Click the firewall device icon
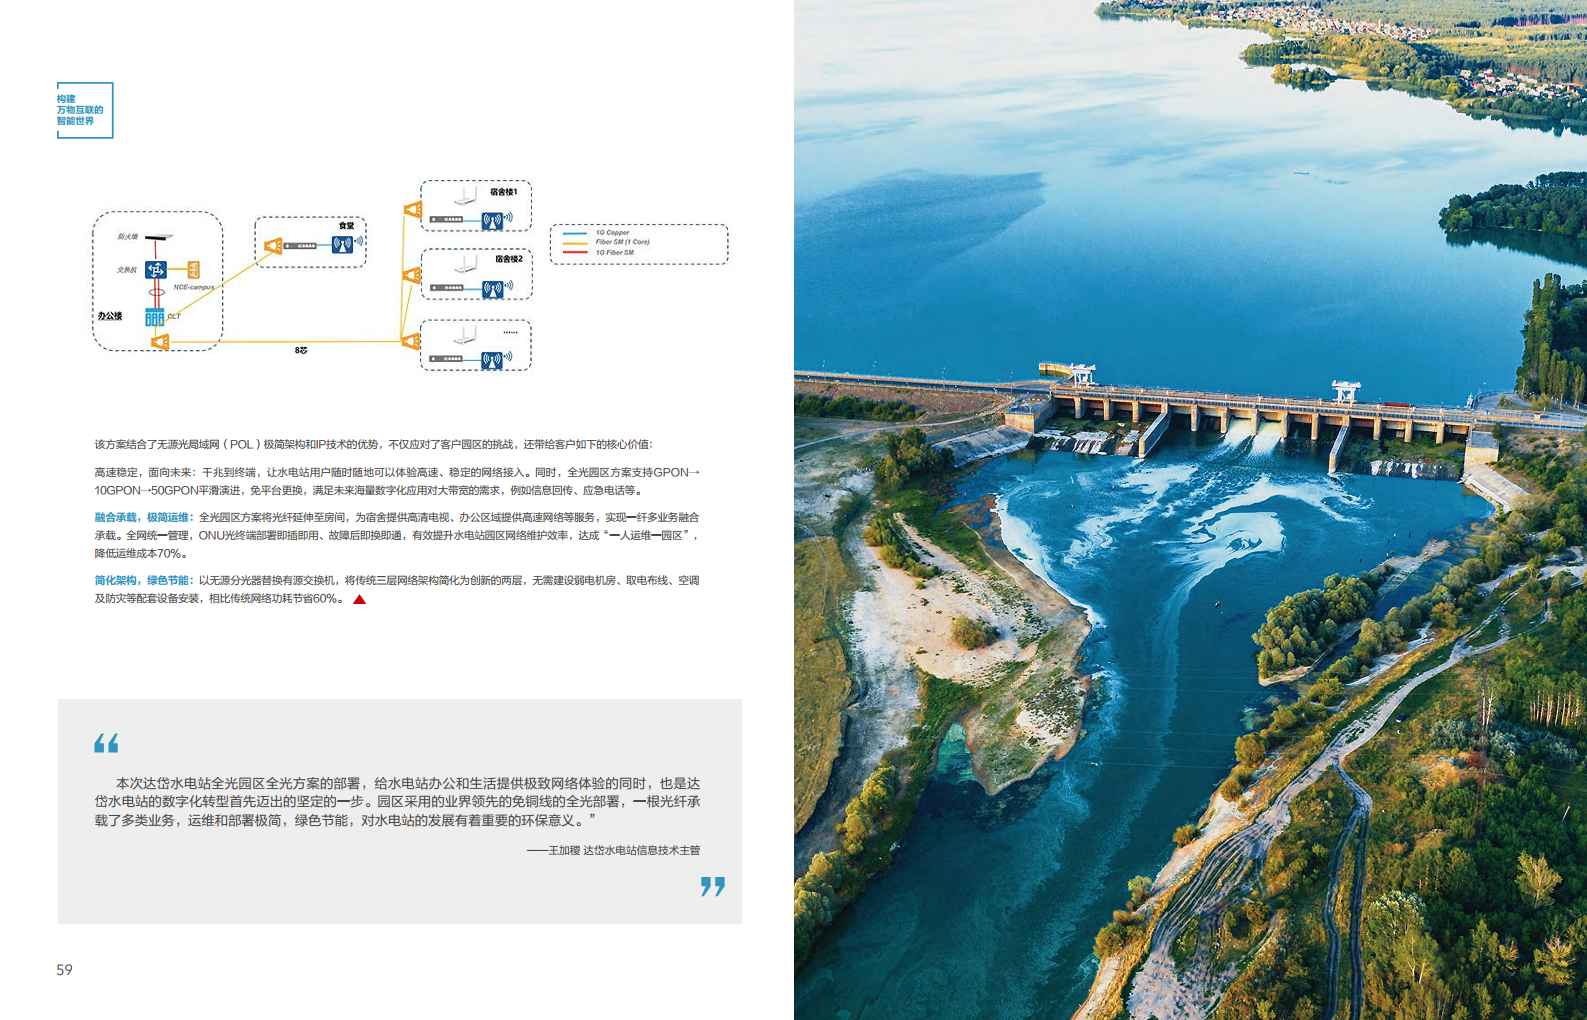Image resolution: width=1587 pixels, height=1020 pixels. click(x=158, y=237)
